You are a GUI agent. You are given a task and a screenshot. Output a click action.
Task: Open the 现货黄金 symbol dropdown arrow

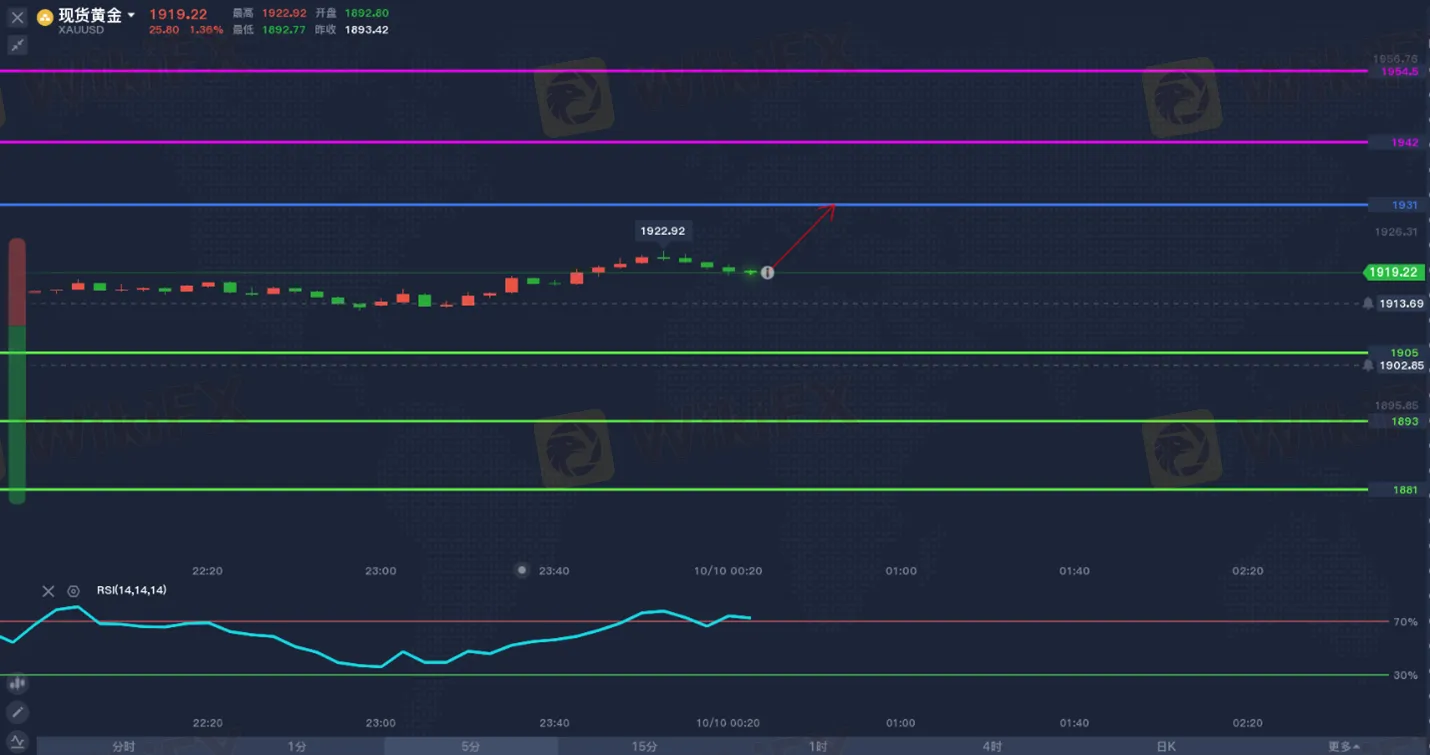point(131,15)
